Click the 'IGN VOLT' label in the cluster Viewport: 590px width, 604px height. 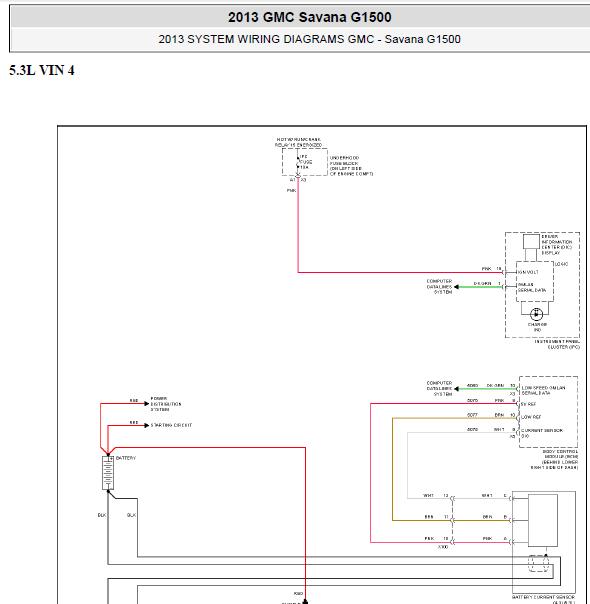point(528,272)
